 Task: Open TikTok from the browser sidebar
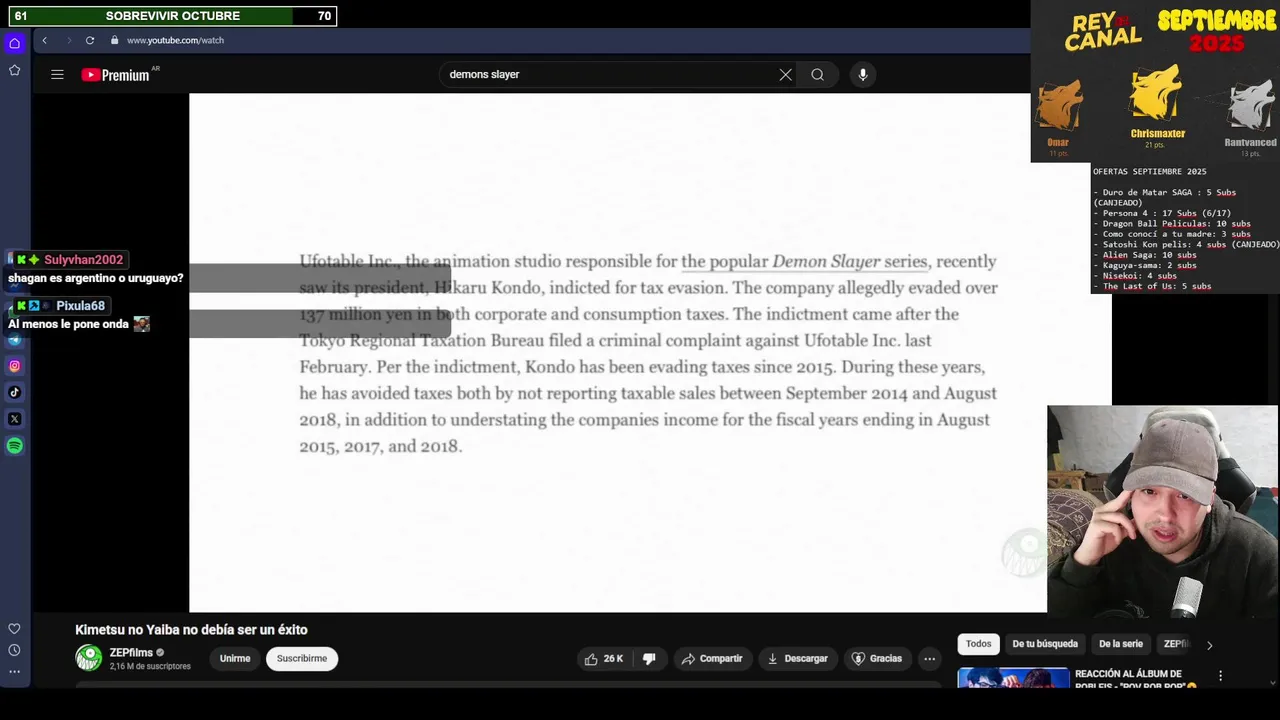click(14, 392)
